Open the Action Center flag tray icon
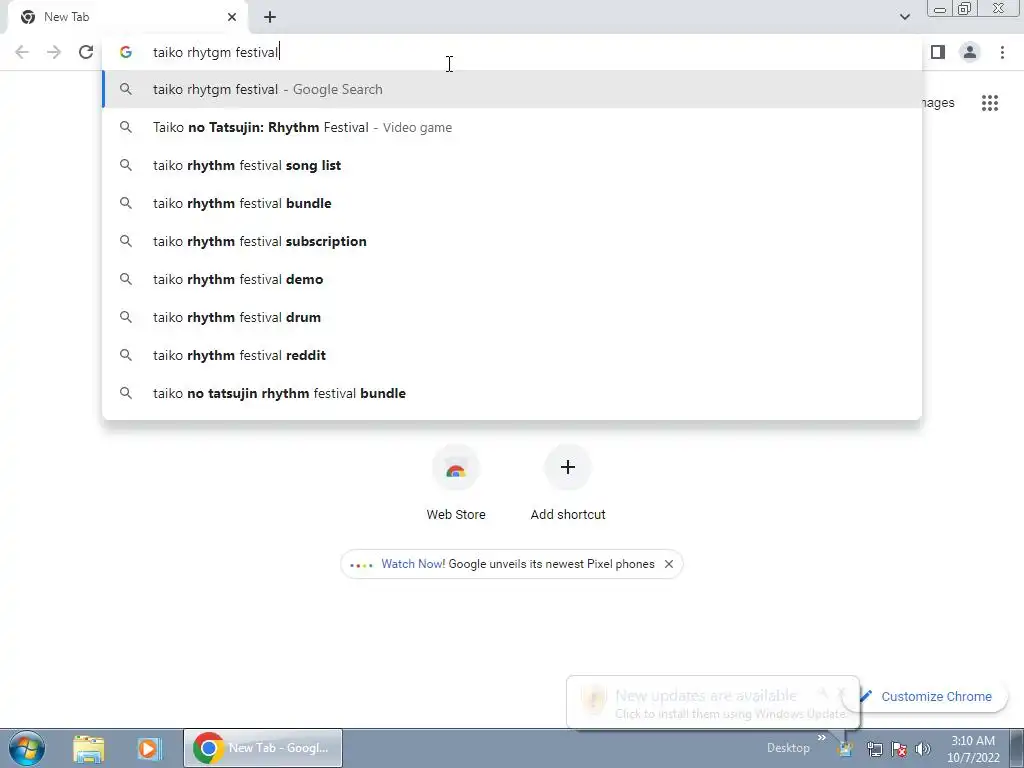The image size is (1024, 768). click(899, 748)
